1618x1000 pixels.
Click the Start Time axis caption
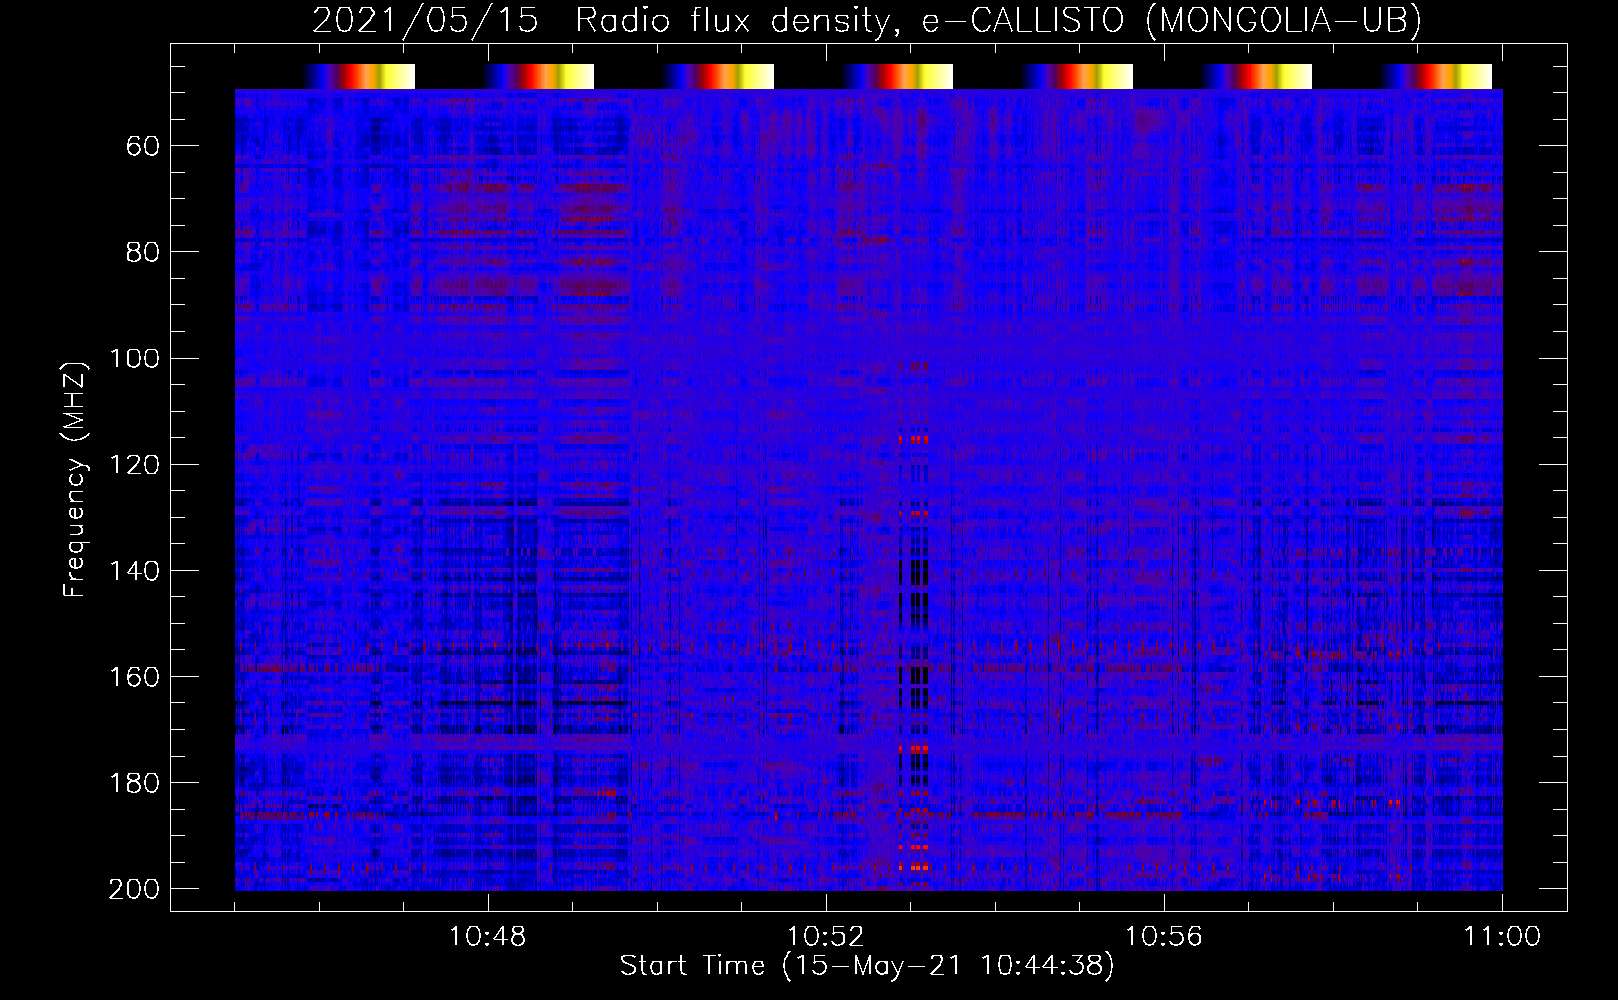click(x=867, y=966)
